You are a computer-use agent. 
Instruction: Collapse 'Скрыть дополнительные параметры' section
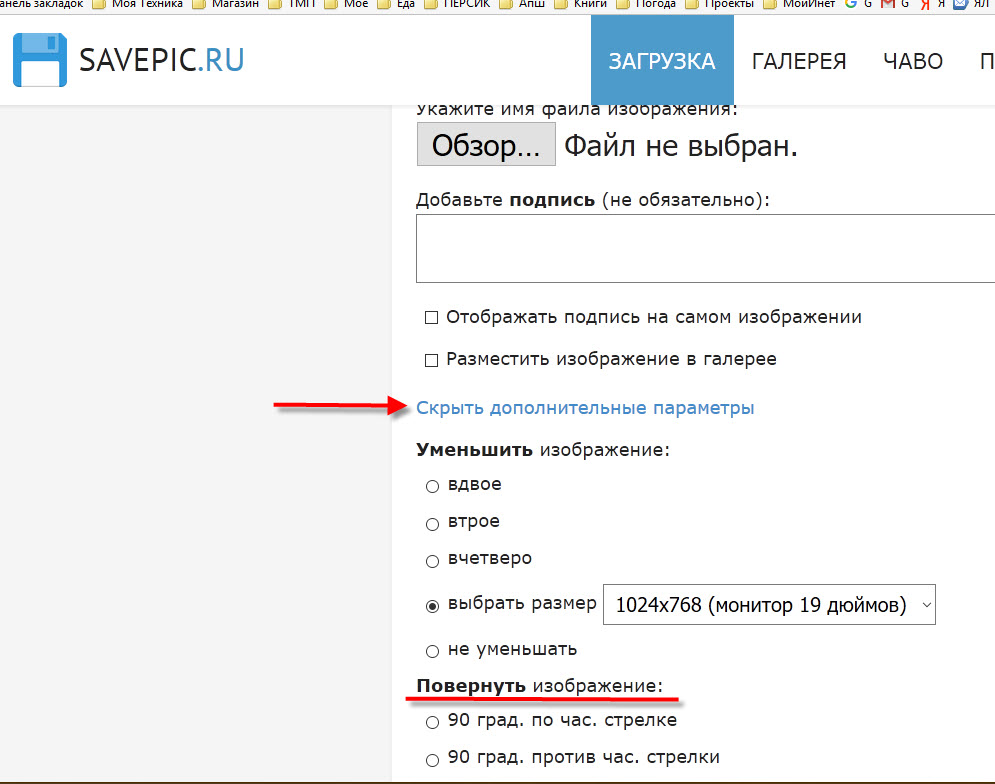[x=585, y=408]
